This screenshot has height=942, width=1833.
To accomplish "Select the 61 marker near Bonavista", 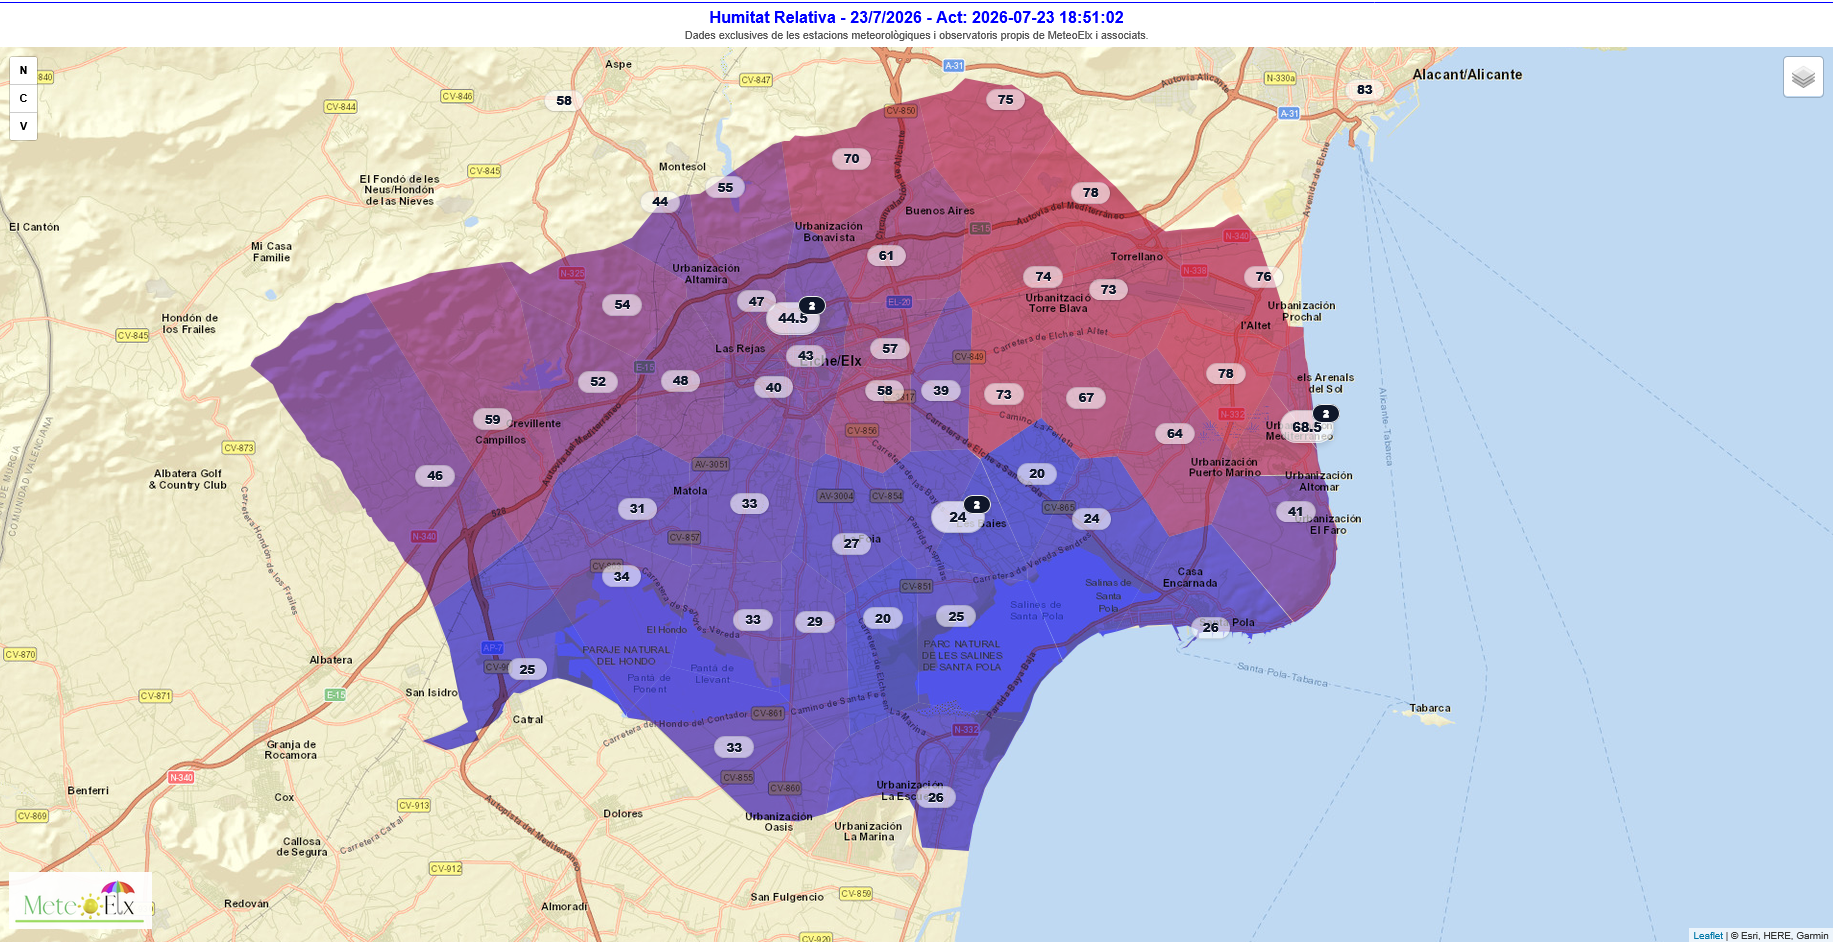I will pyautogui.click(x=886, y=255).
